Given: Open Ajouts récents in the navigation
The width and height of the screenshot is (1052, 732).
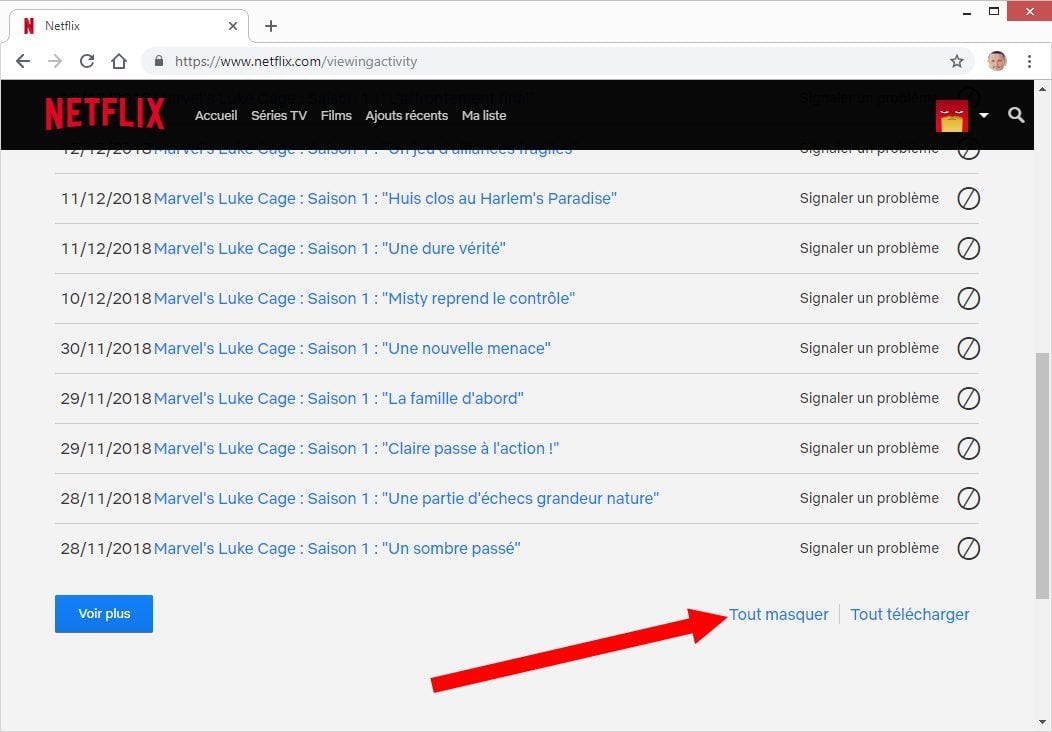Looking at the screenshot, I should coord(407,115).
